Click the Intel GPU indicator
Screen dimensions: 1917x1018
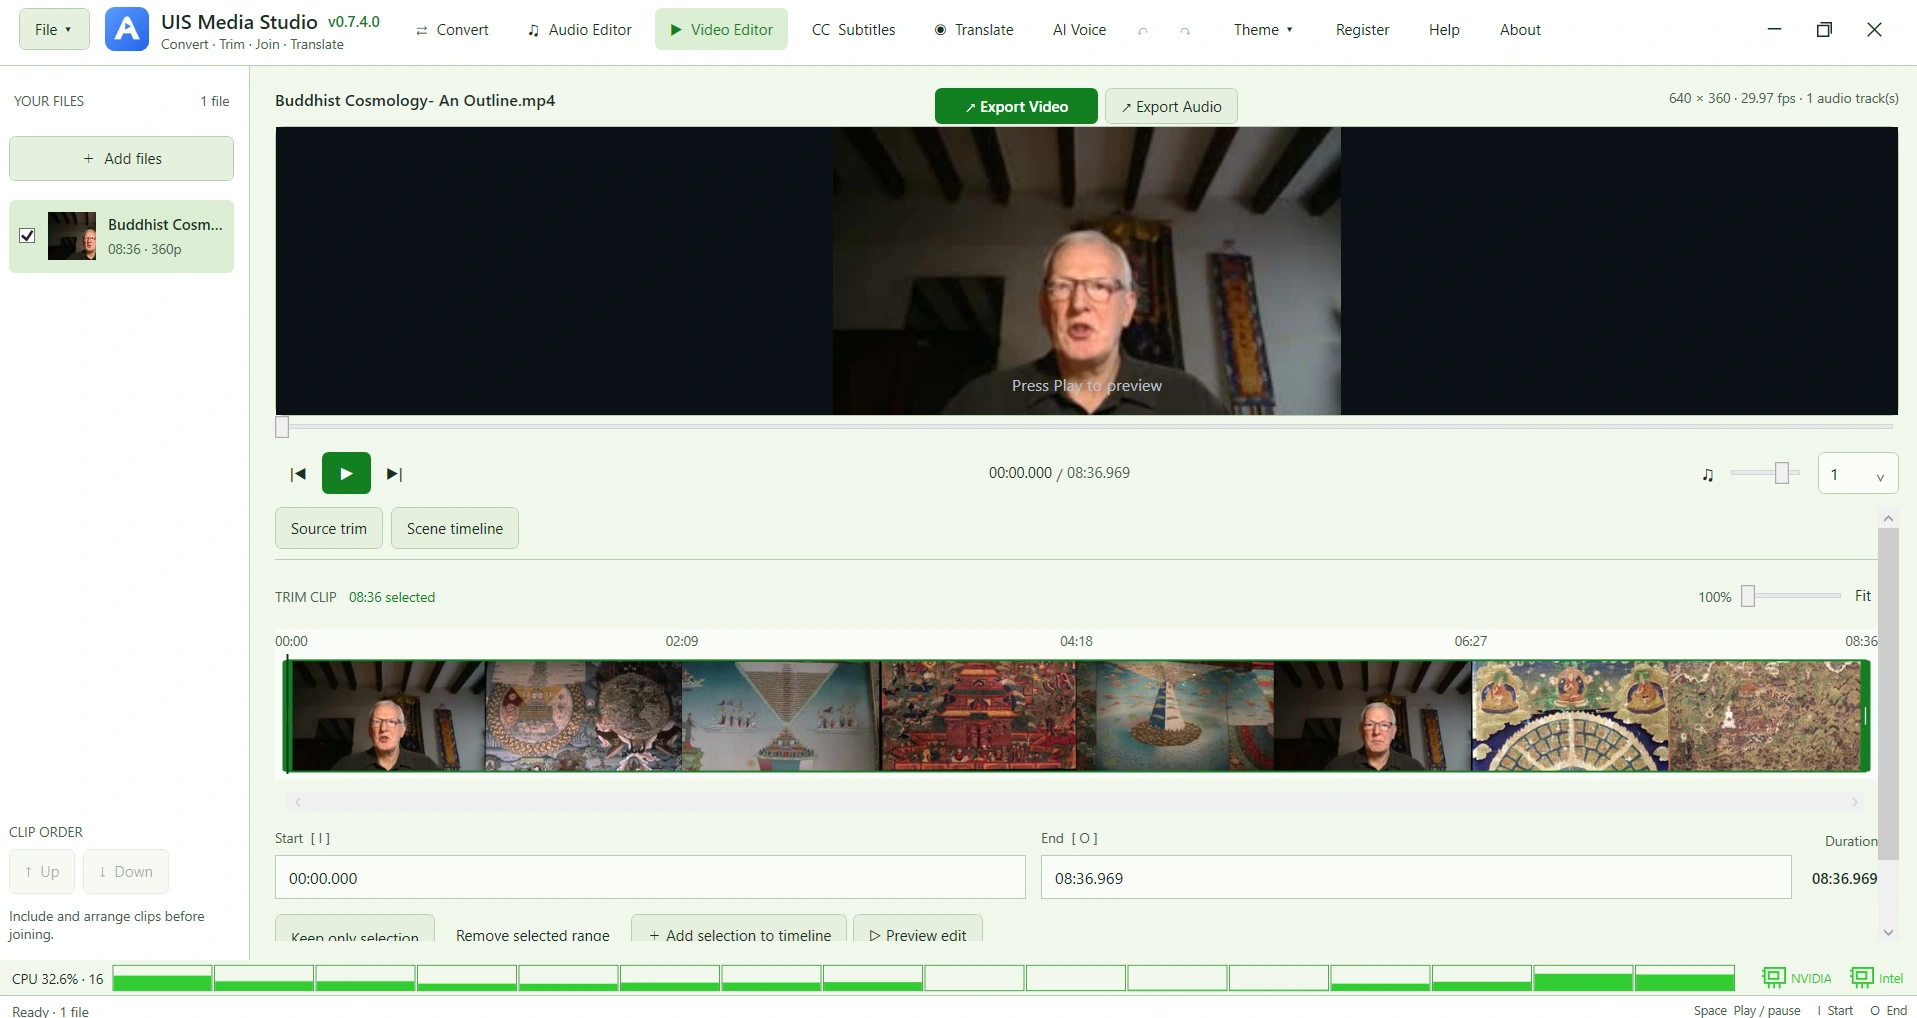pyautogui.click(x=1877, y=978)
